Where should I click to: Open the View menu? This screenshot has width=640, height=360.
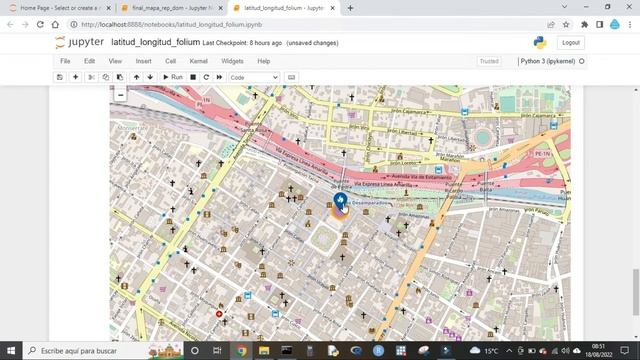pyautogui.click(x=115, y=61)
